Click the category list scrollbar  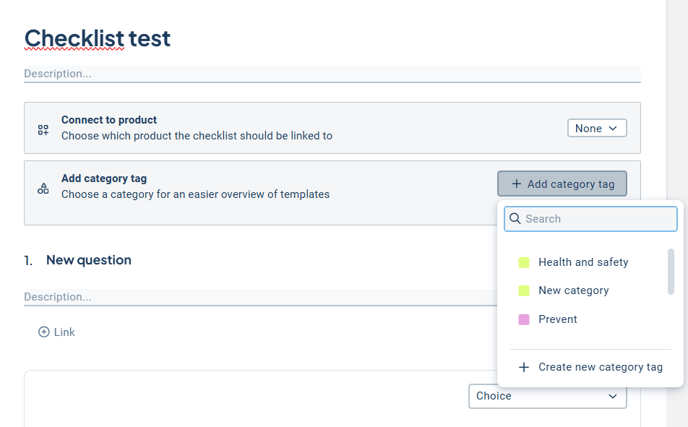coord(671,271)
